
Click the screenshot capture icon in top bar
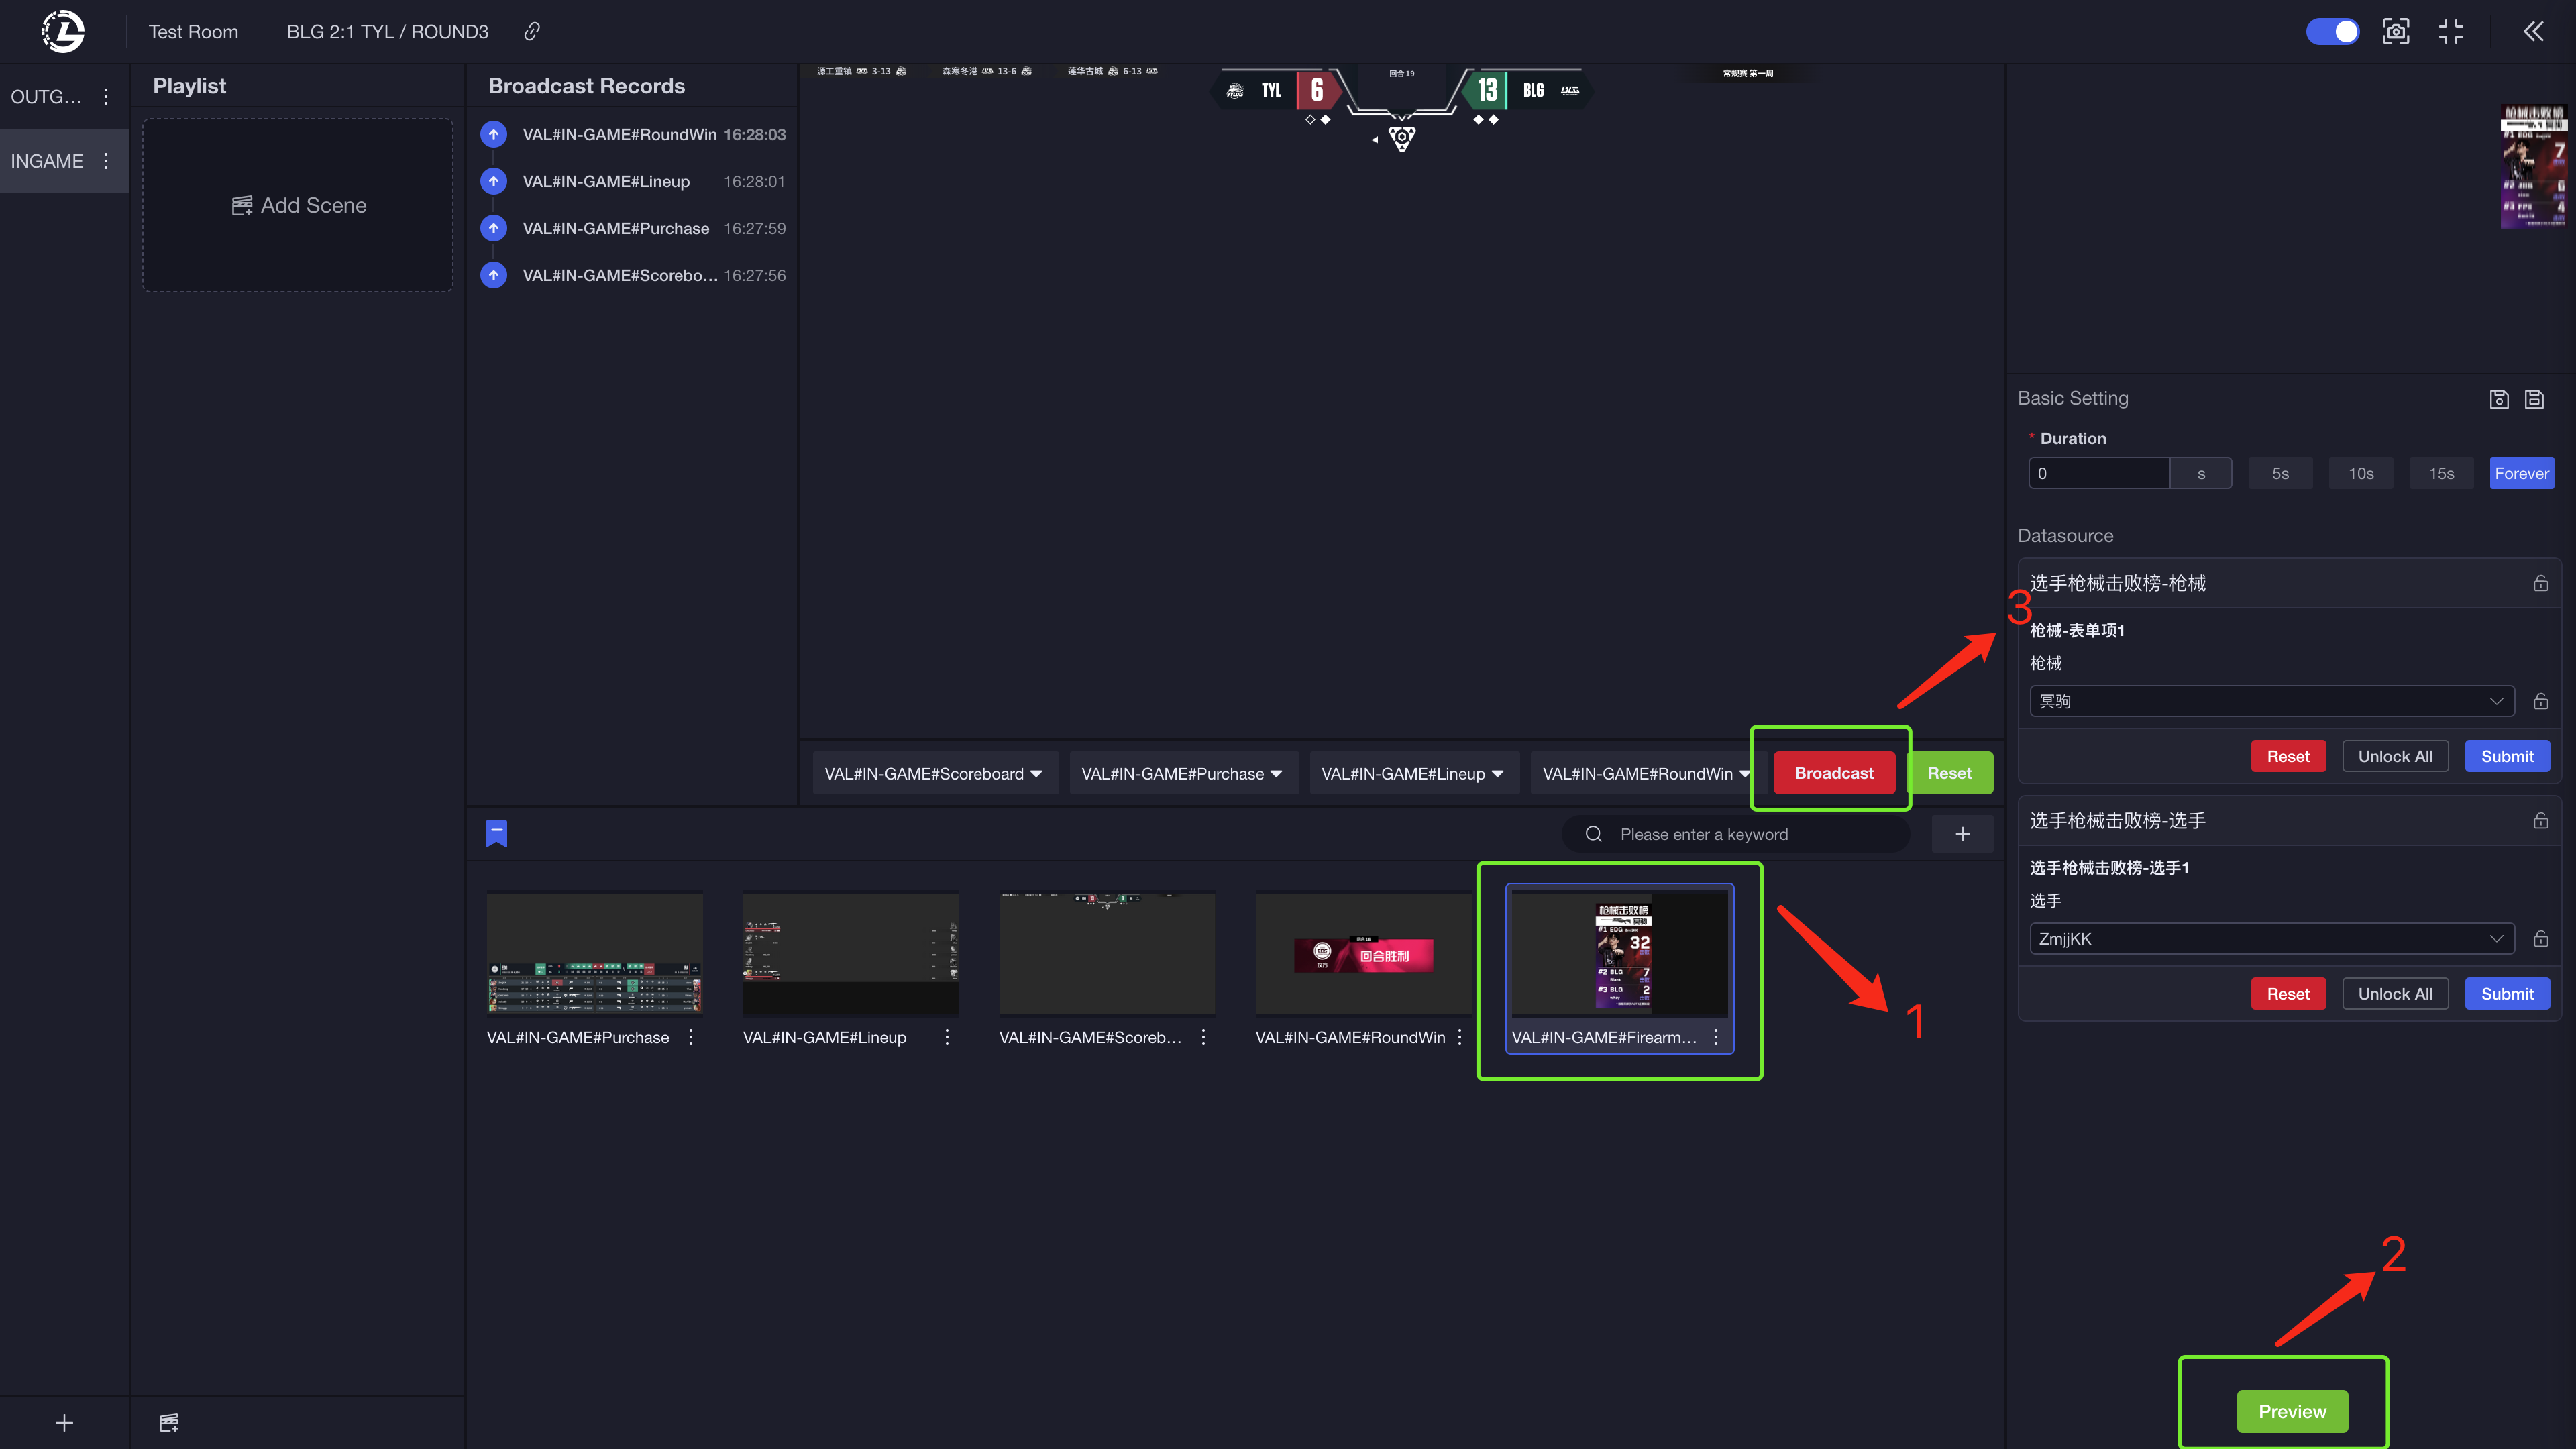coord(2396,32)
